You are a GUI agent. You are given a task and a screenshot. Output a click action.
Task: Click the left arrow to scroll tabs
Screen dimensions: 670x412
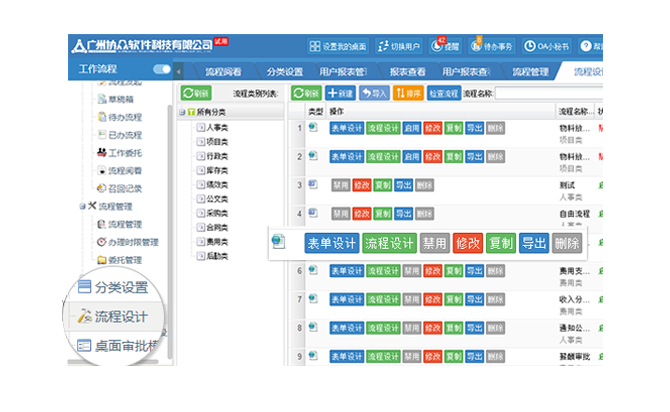(178, 71)
